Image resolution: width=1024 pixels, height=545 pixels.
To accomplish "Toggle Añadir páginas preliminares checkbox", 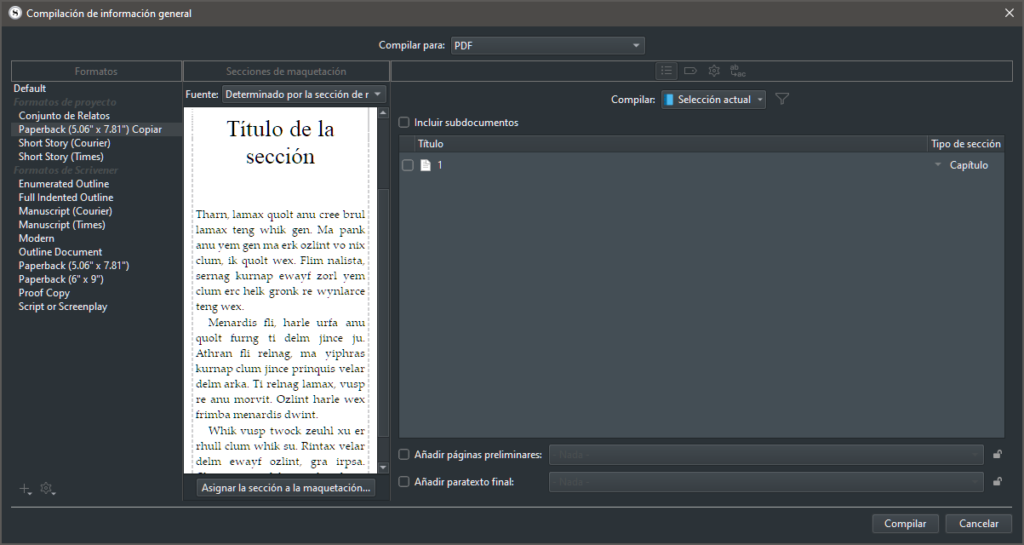I will coord(404,454).
